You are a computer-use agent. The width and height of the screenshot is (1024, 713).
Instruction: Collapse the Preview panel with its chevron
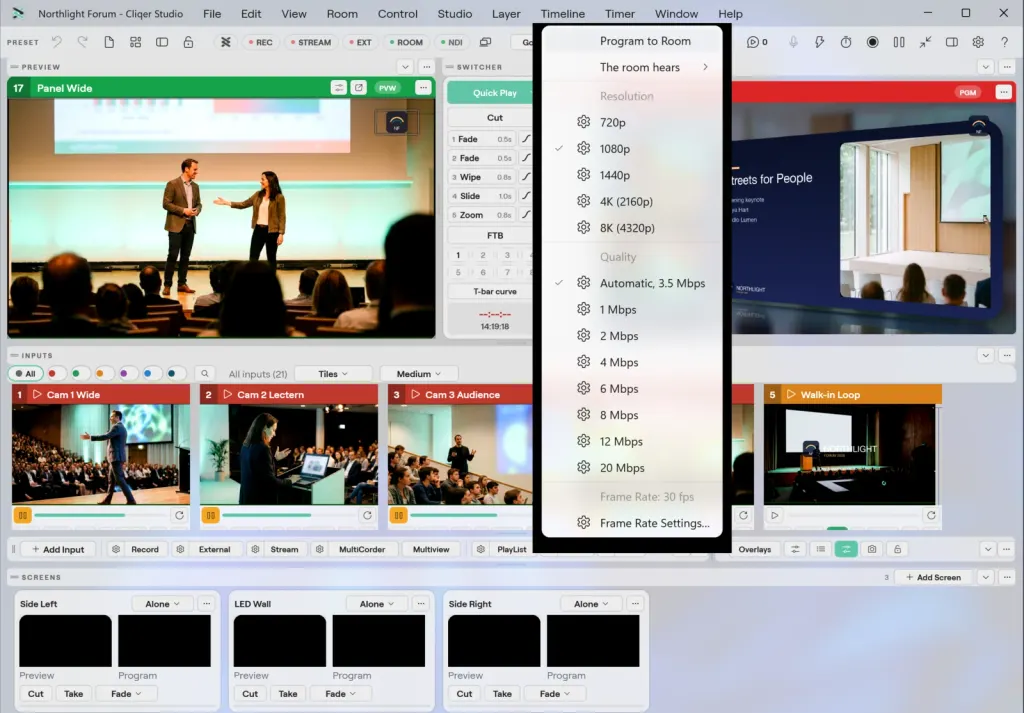[405, 67]
